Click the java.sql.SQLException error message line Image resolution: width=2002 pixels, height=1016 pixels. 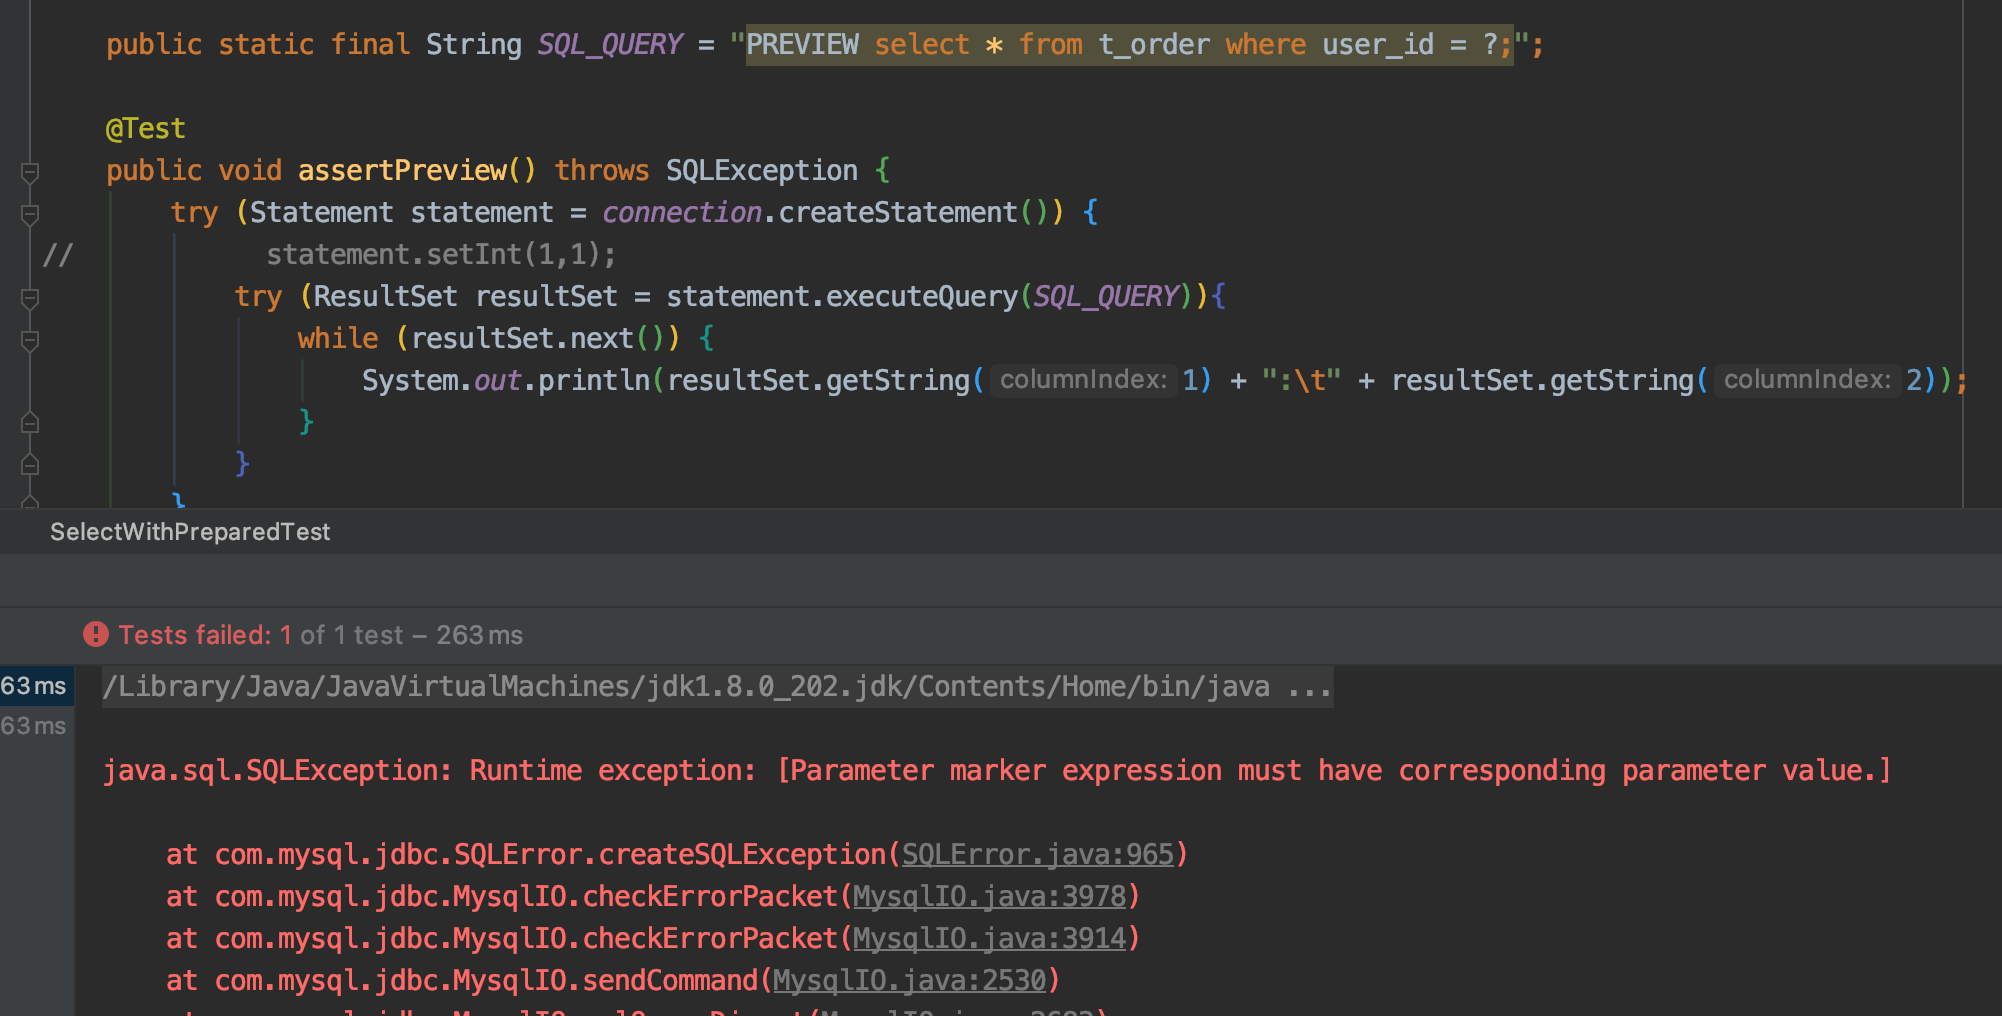pyautogui.click(x=997, y=771)
